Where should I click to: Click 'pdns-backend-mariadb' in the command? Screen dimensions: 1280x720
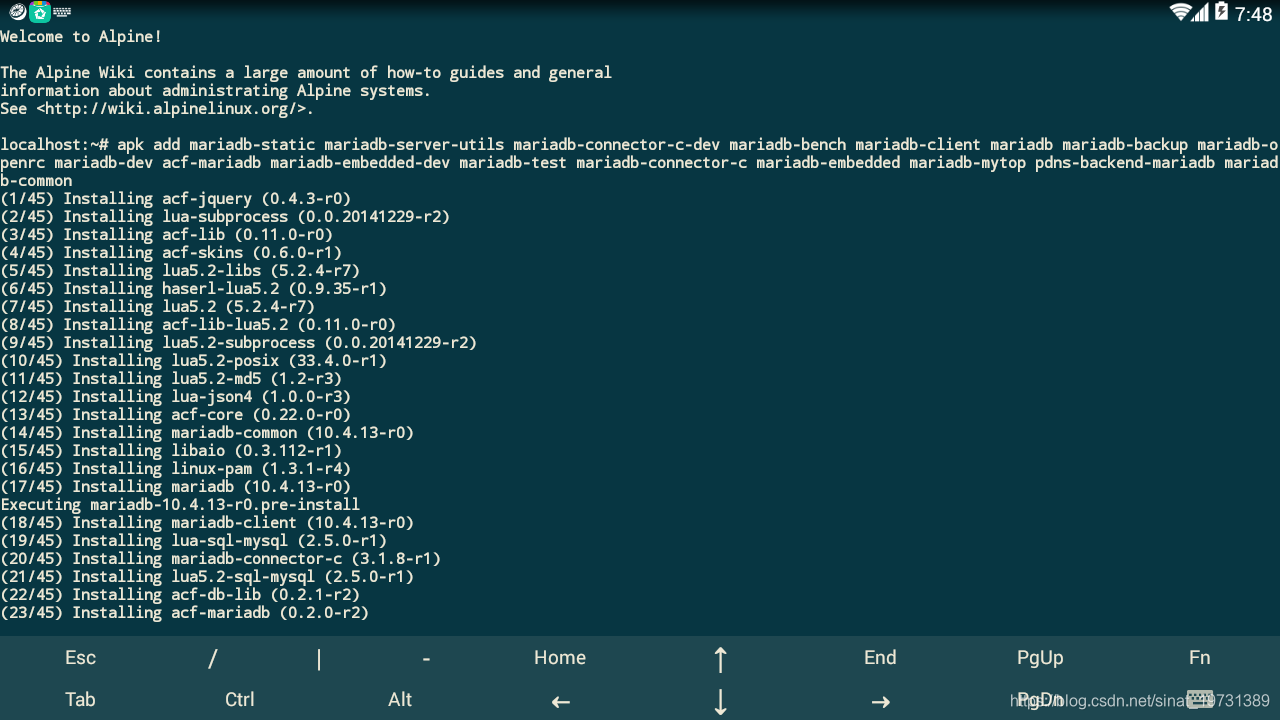pos(1125,162)
